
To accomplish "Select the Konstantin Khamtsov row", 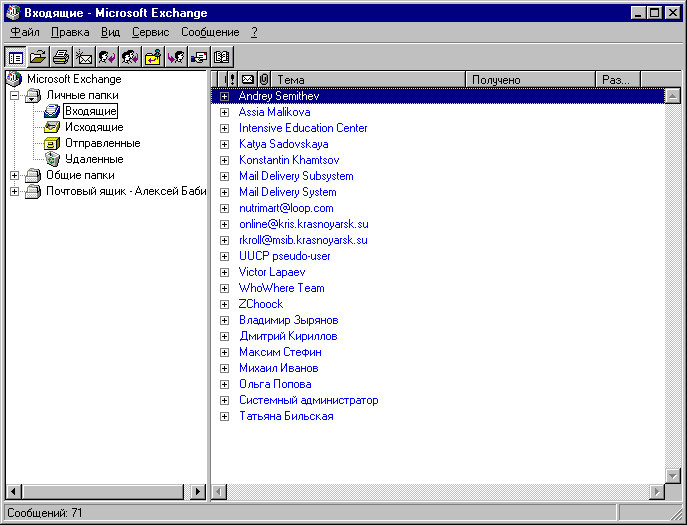I will (x=438, y=160).
